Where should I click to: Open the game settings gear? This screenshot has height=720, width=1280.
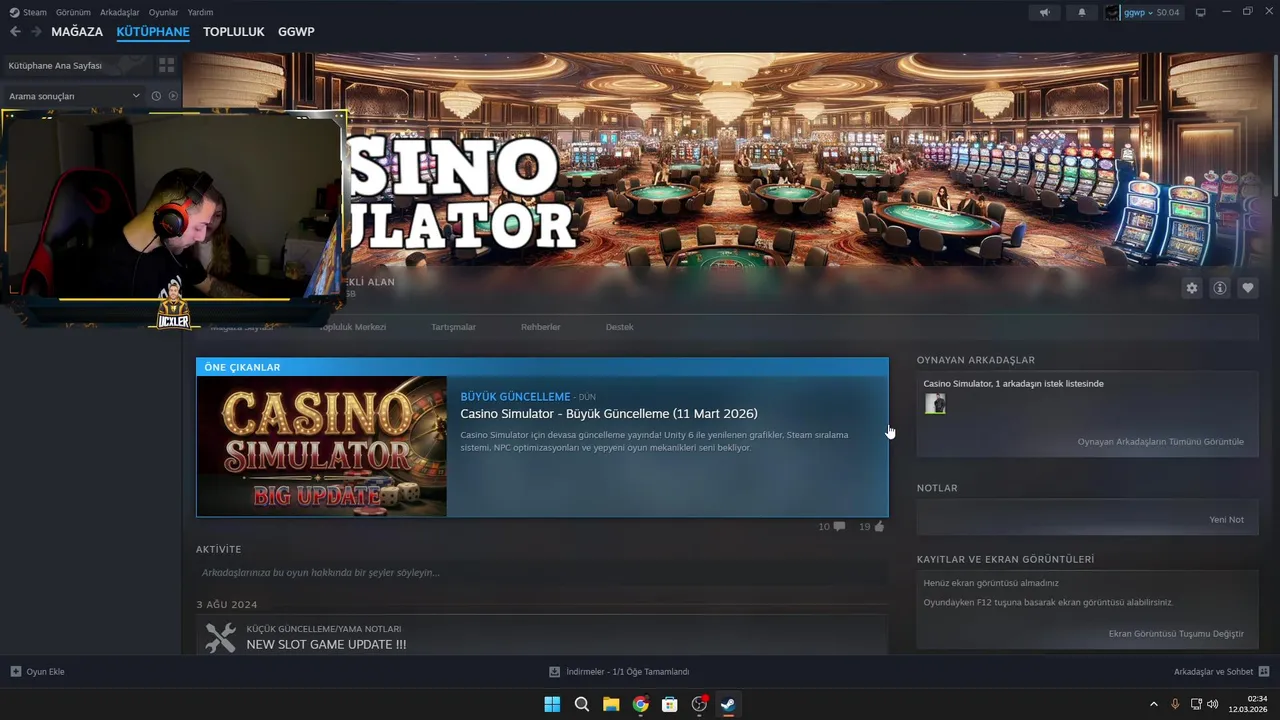(1191, 288)
